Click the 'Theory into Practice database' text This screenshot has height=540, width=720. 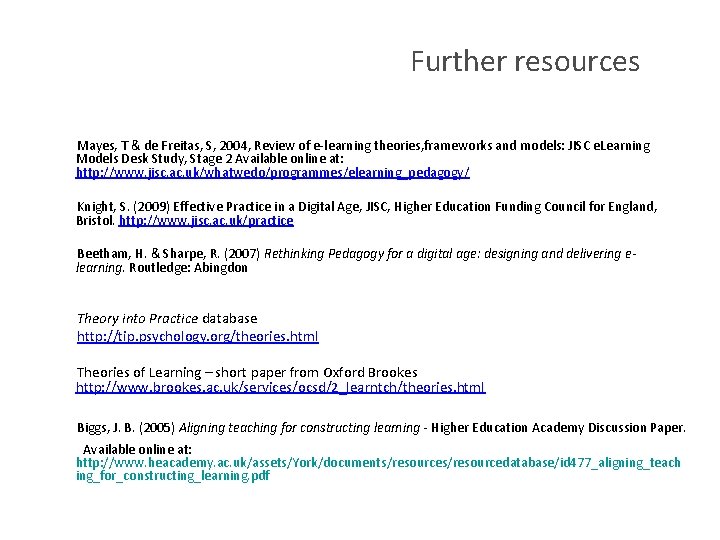(167, 319)
